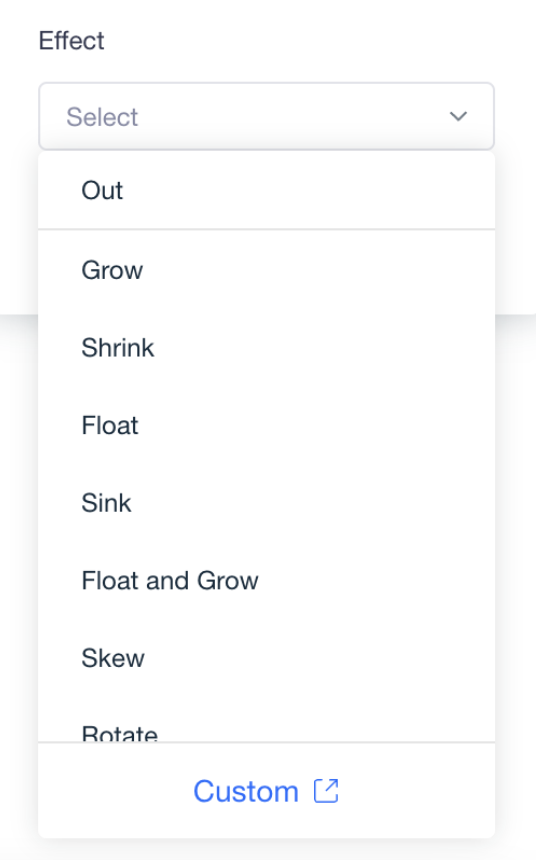This screenshot has height=860, width=536.
Task: Pick the Grow effect
Action: click(267, 270)
